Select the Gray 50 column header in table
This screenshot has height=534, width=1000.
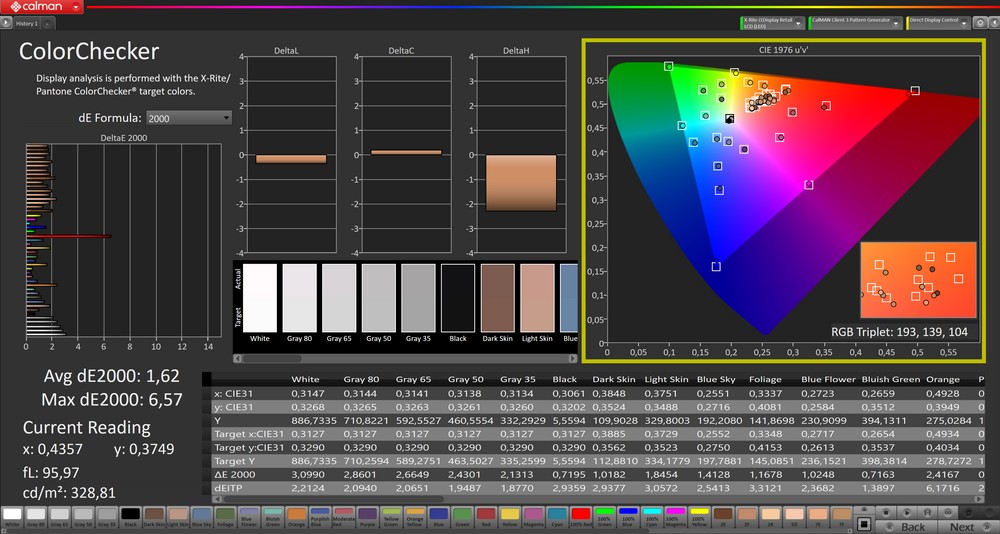[x=465, y=380]
